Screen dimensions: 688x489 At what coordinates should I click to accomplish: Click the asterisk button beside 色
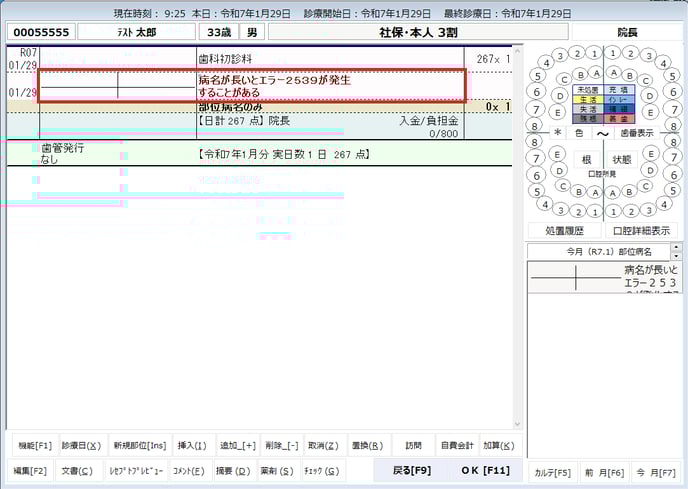click(x=558, y=132)
